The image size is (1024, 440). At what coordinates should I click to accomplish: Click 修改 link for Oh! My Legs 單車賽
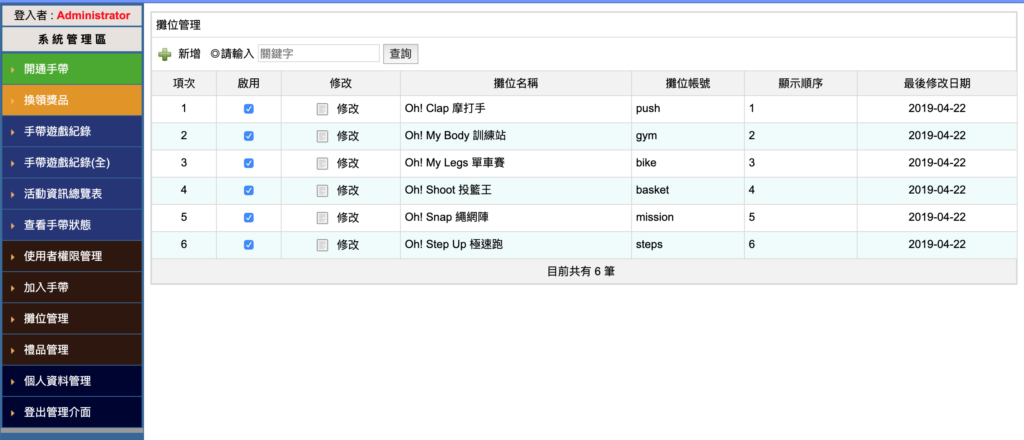pos(347,164)
